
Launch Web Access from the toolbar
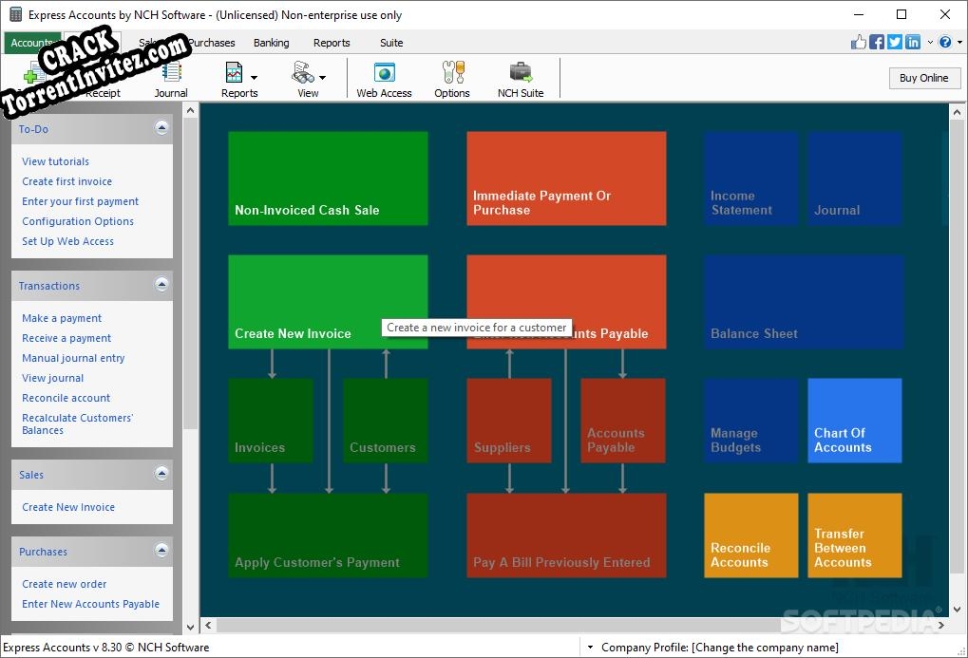pos(383,78)
